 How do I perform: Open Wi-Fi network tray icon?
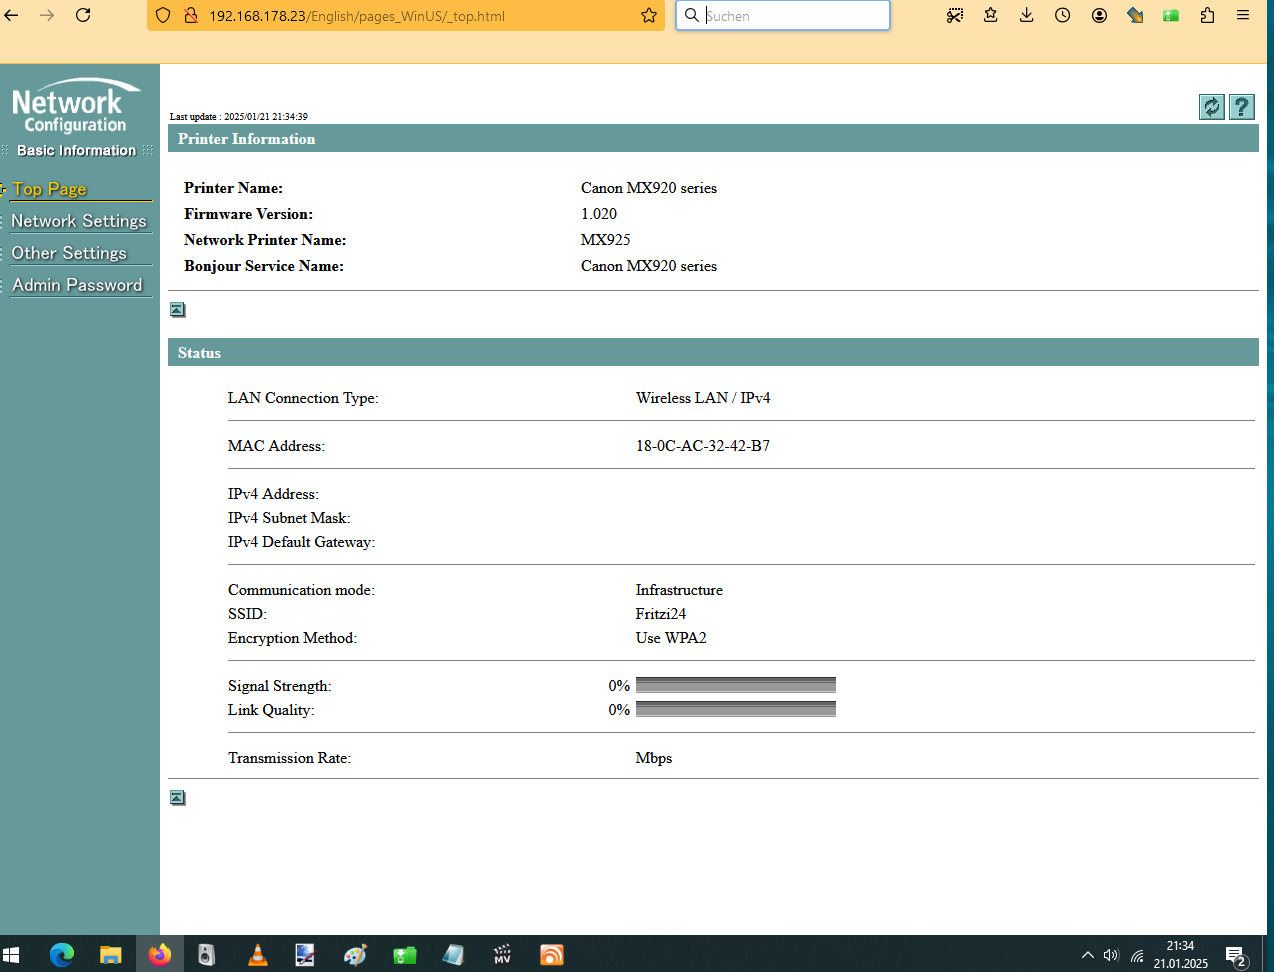[1137, 955]
